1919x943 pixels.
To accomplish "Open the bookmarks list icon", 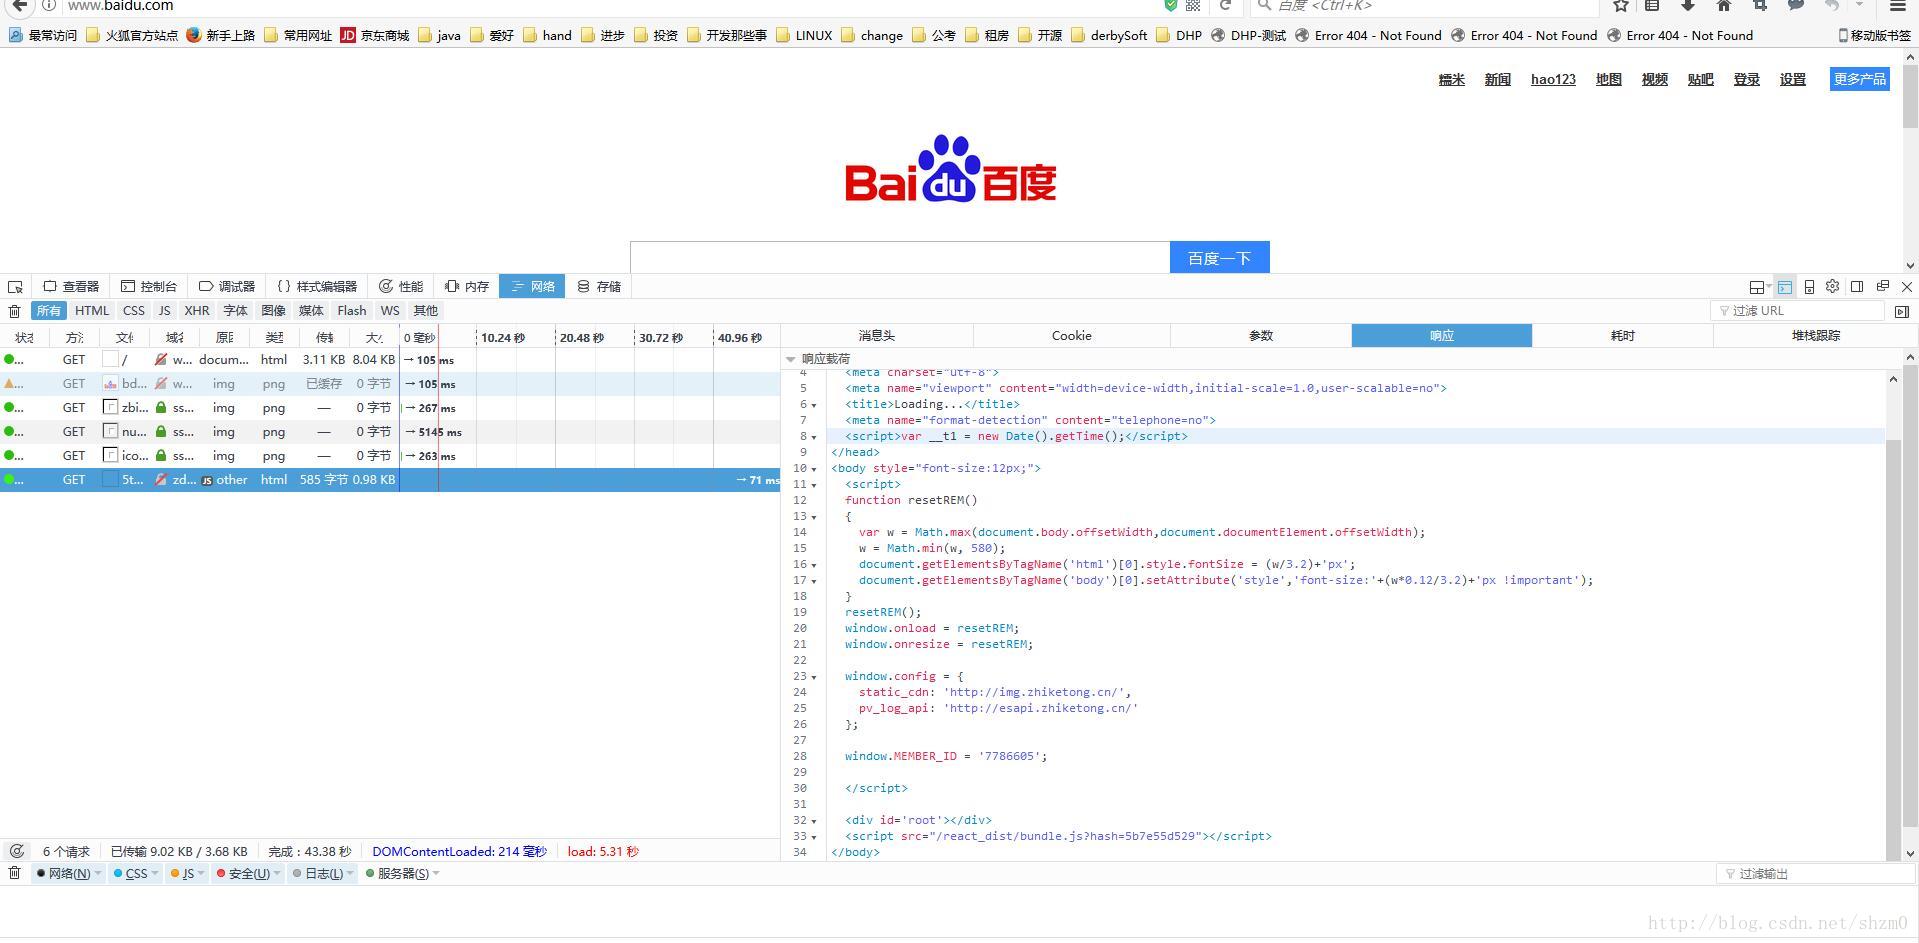I will (1652, 5).
